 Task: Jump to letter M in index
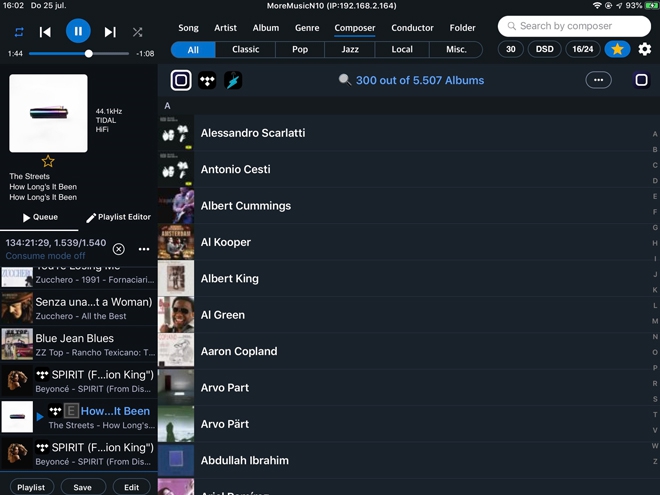[655, 321]
